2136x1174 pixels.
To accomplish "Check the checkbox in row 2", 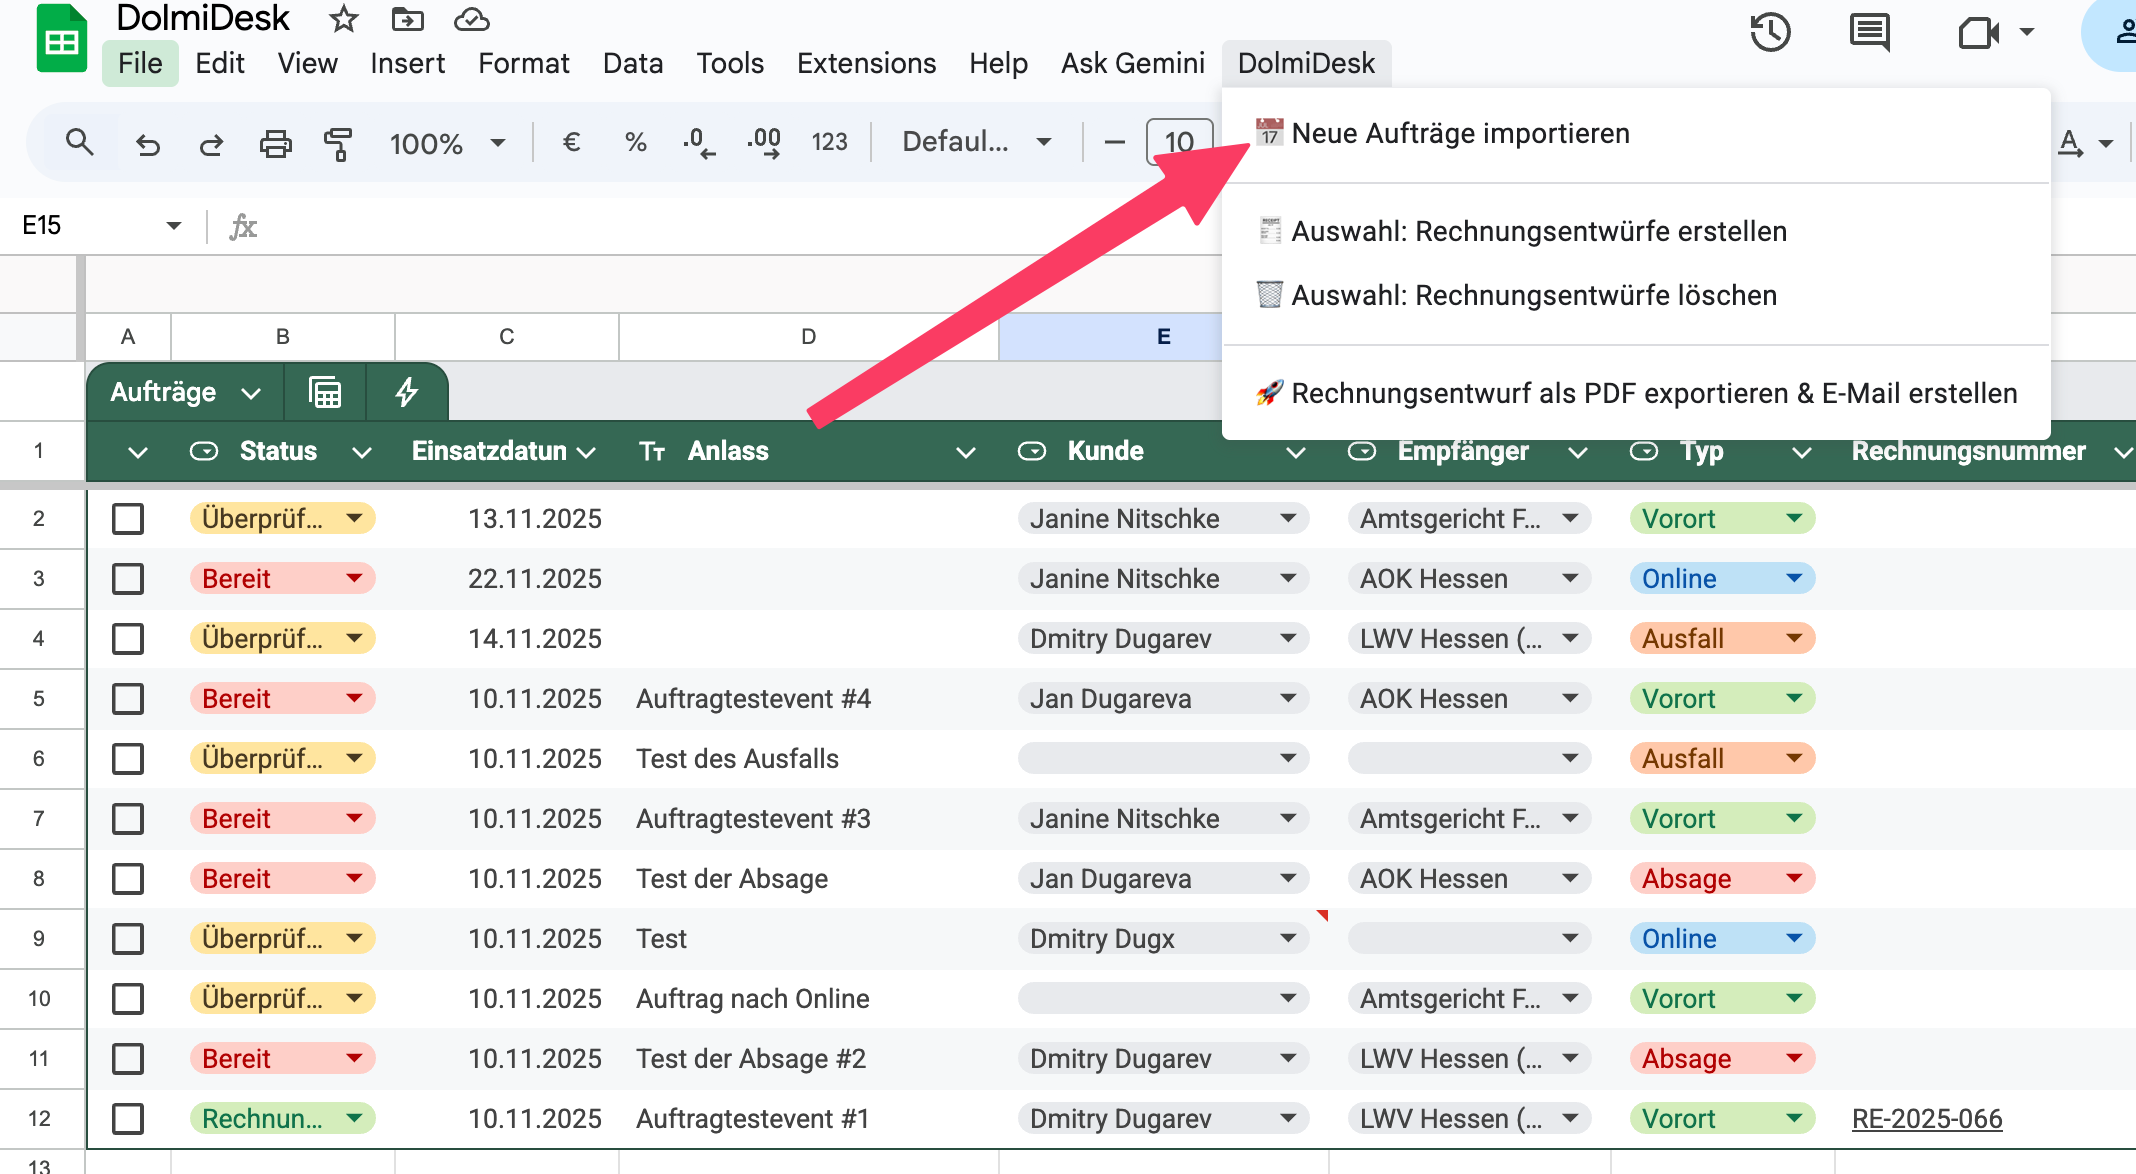I will (128, 519).
